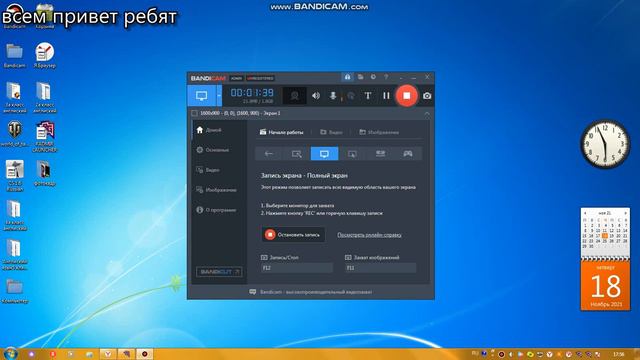
Task: Select the Bandicam folder on desktop
Action: [14, 56]
